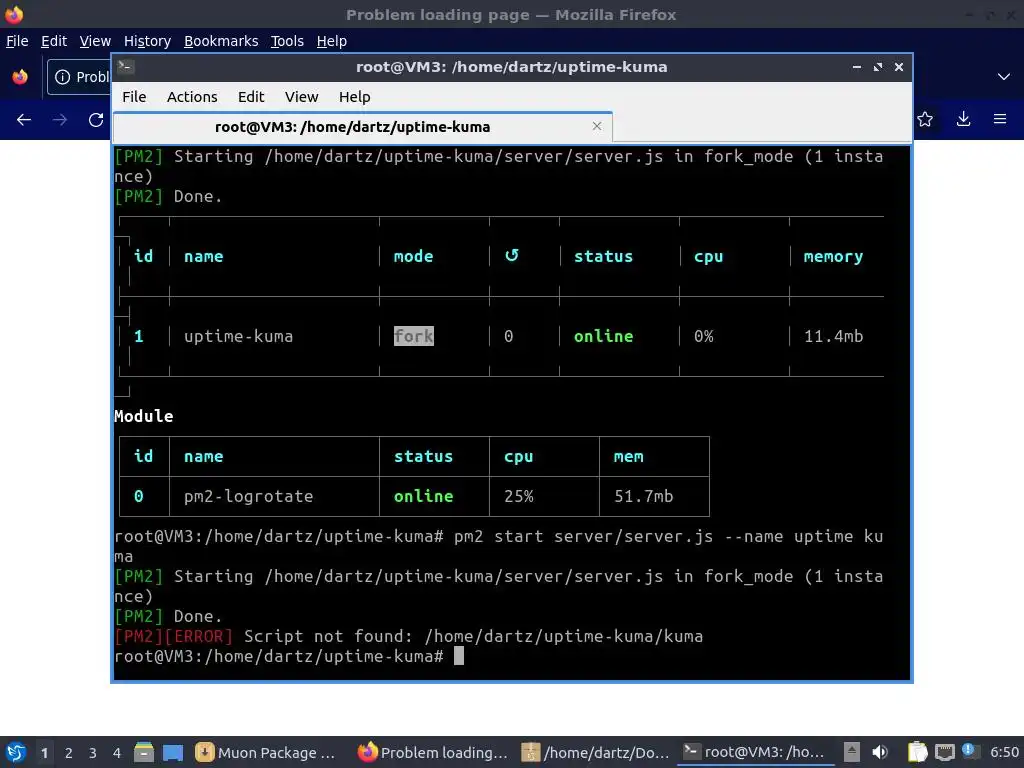The height and width of the screenshot is (768, 1024).
Task: Select the Problem loading page Firefox tab
Action: coord(80,77)
